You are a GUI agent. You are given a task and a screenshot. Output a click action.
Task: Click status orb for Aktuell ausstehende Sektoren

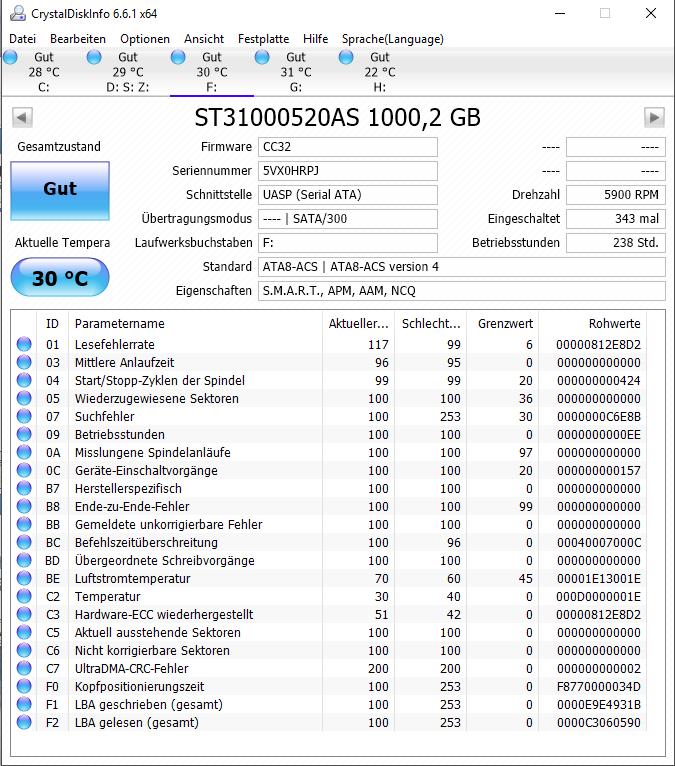(24, 632)
